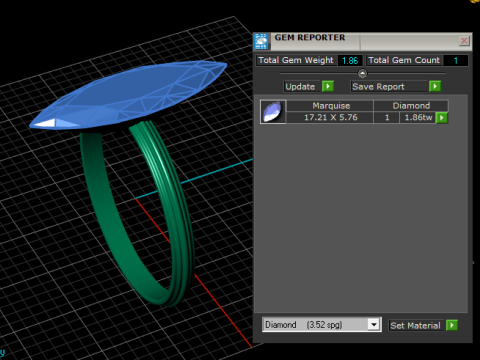Click the 1.86tw weight cell
Viewport: 480px width, 360px height.
[x=418, y=117]
